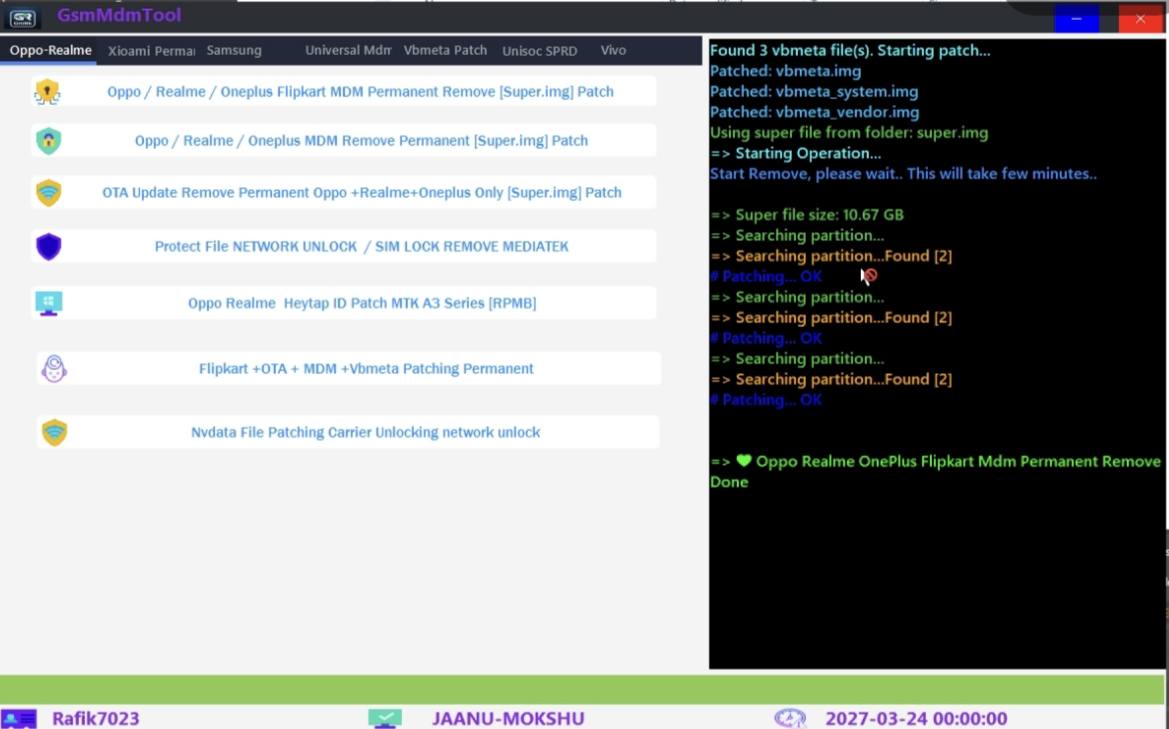Click the green lock shield icon beside MDM Remove
Viewport: 1169px width, 729px height.
pyautogui.click(x=48, y=141)
